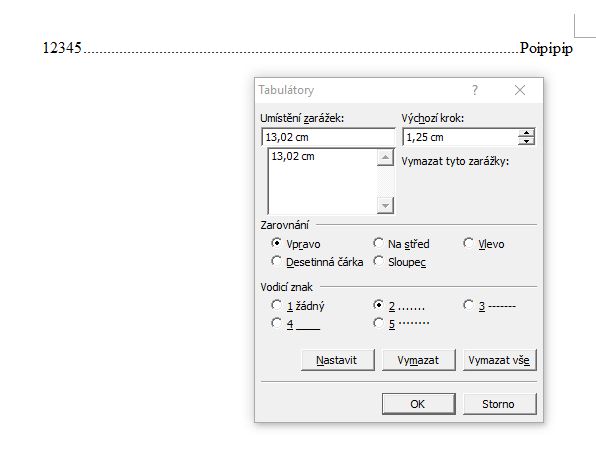Click the Umístění zarážek input field
The height and width of the screenshot is (462, 596).
328,137
